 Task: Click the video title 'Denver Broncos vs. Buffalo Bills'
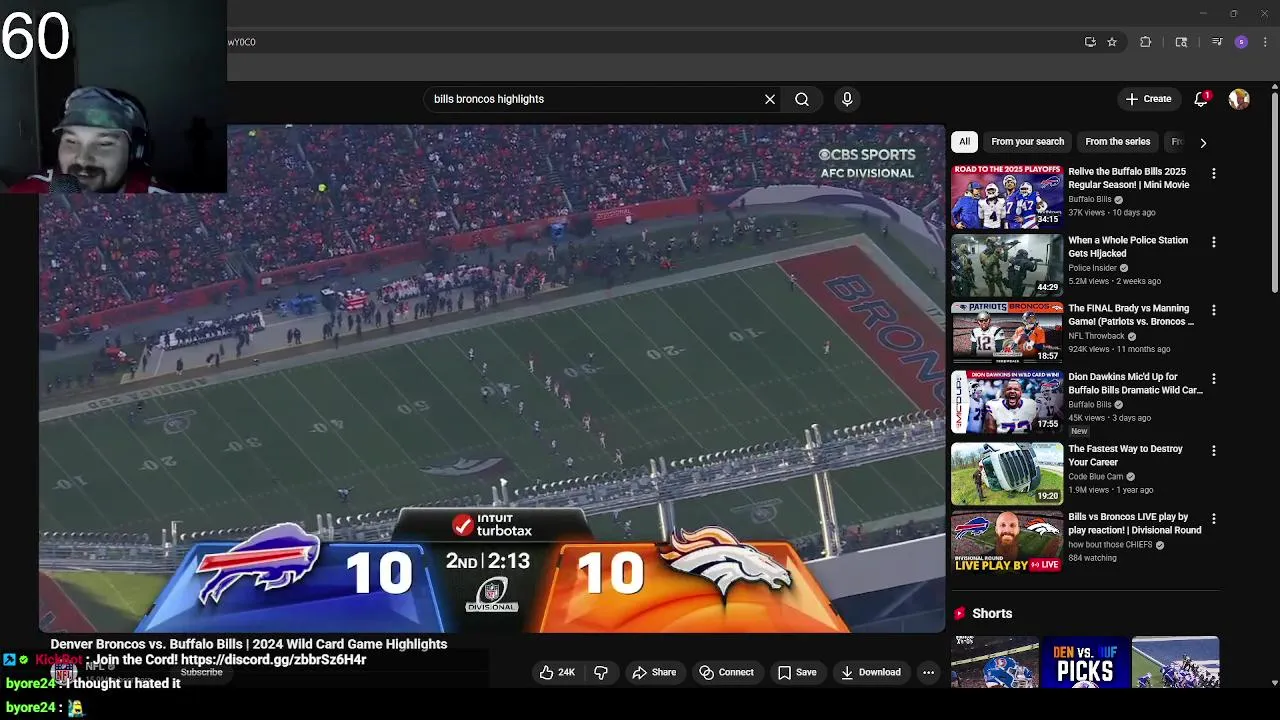pyautogui.click(x=249, y=644)
